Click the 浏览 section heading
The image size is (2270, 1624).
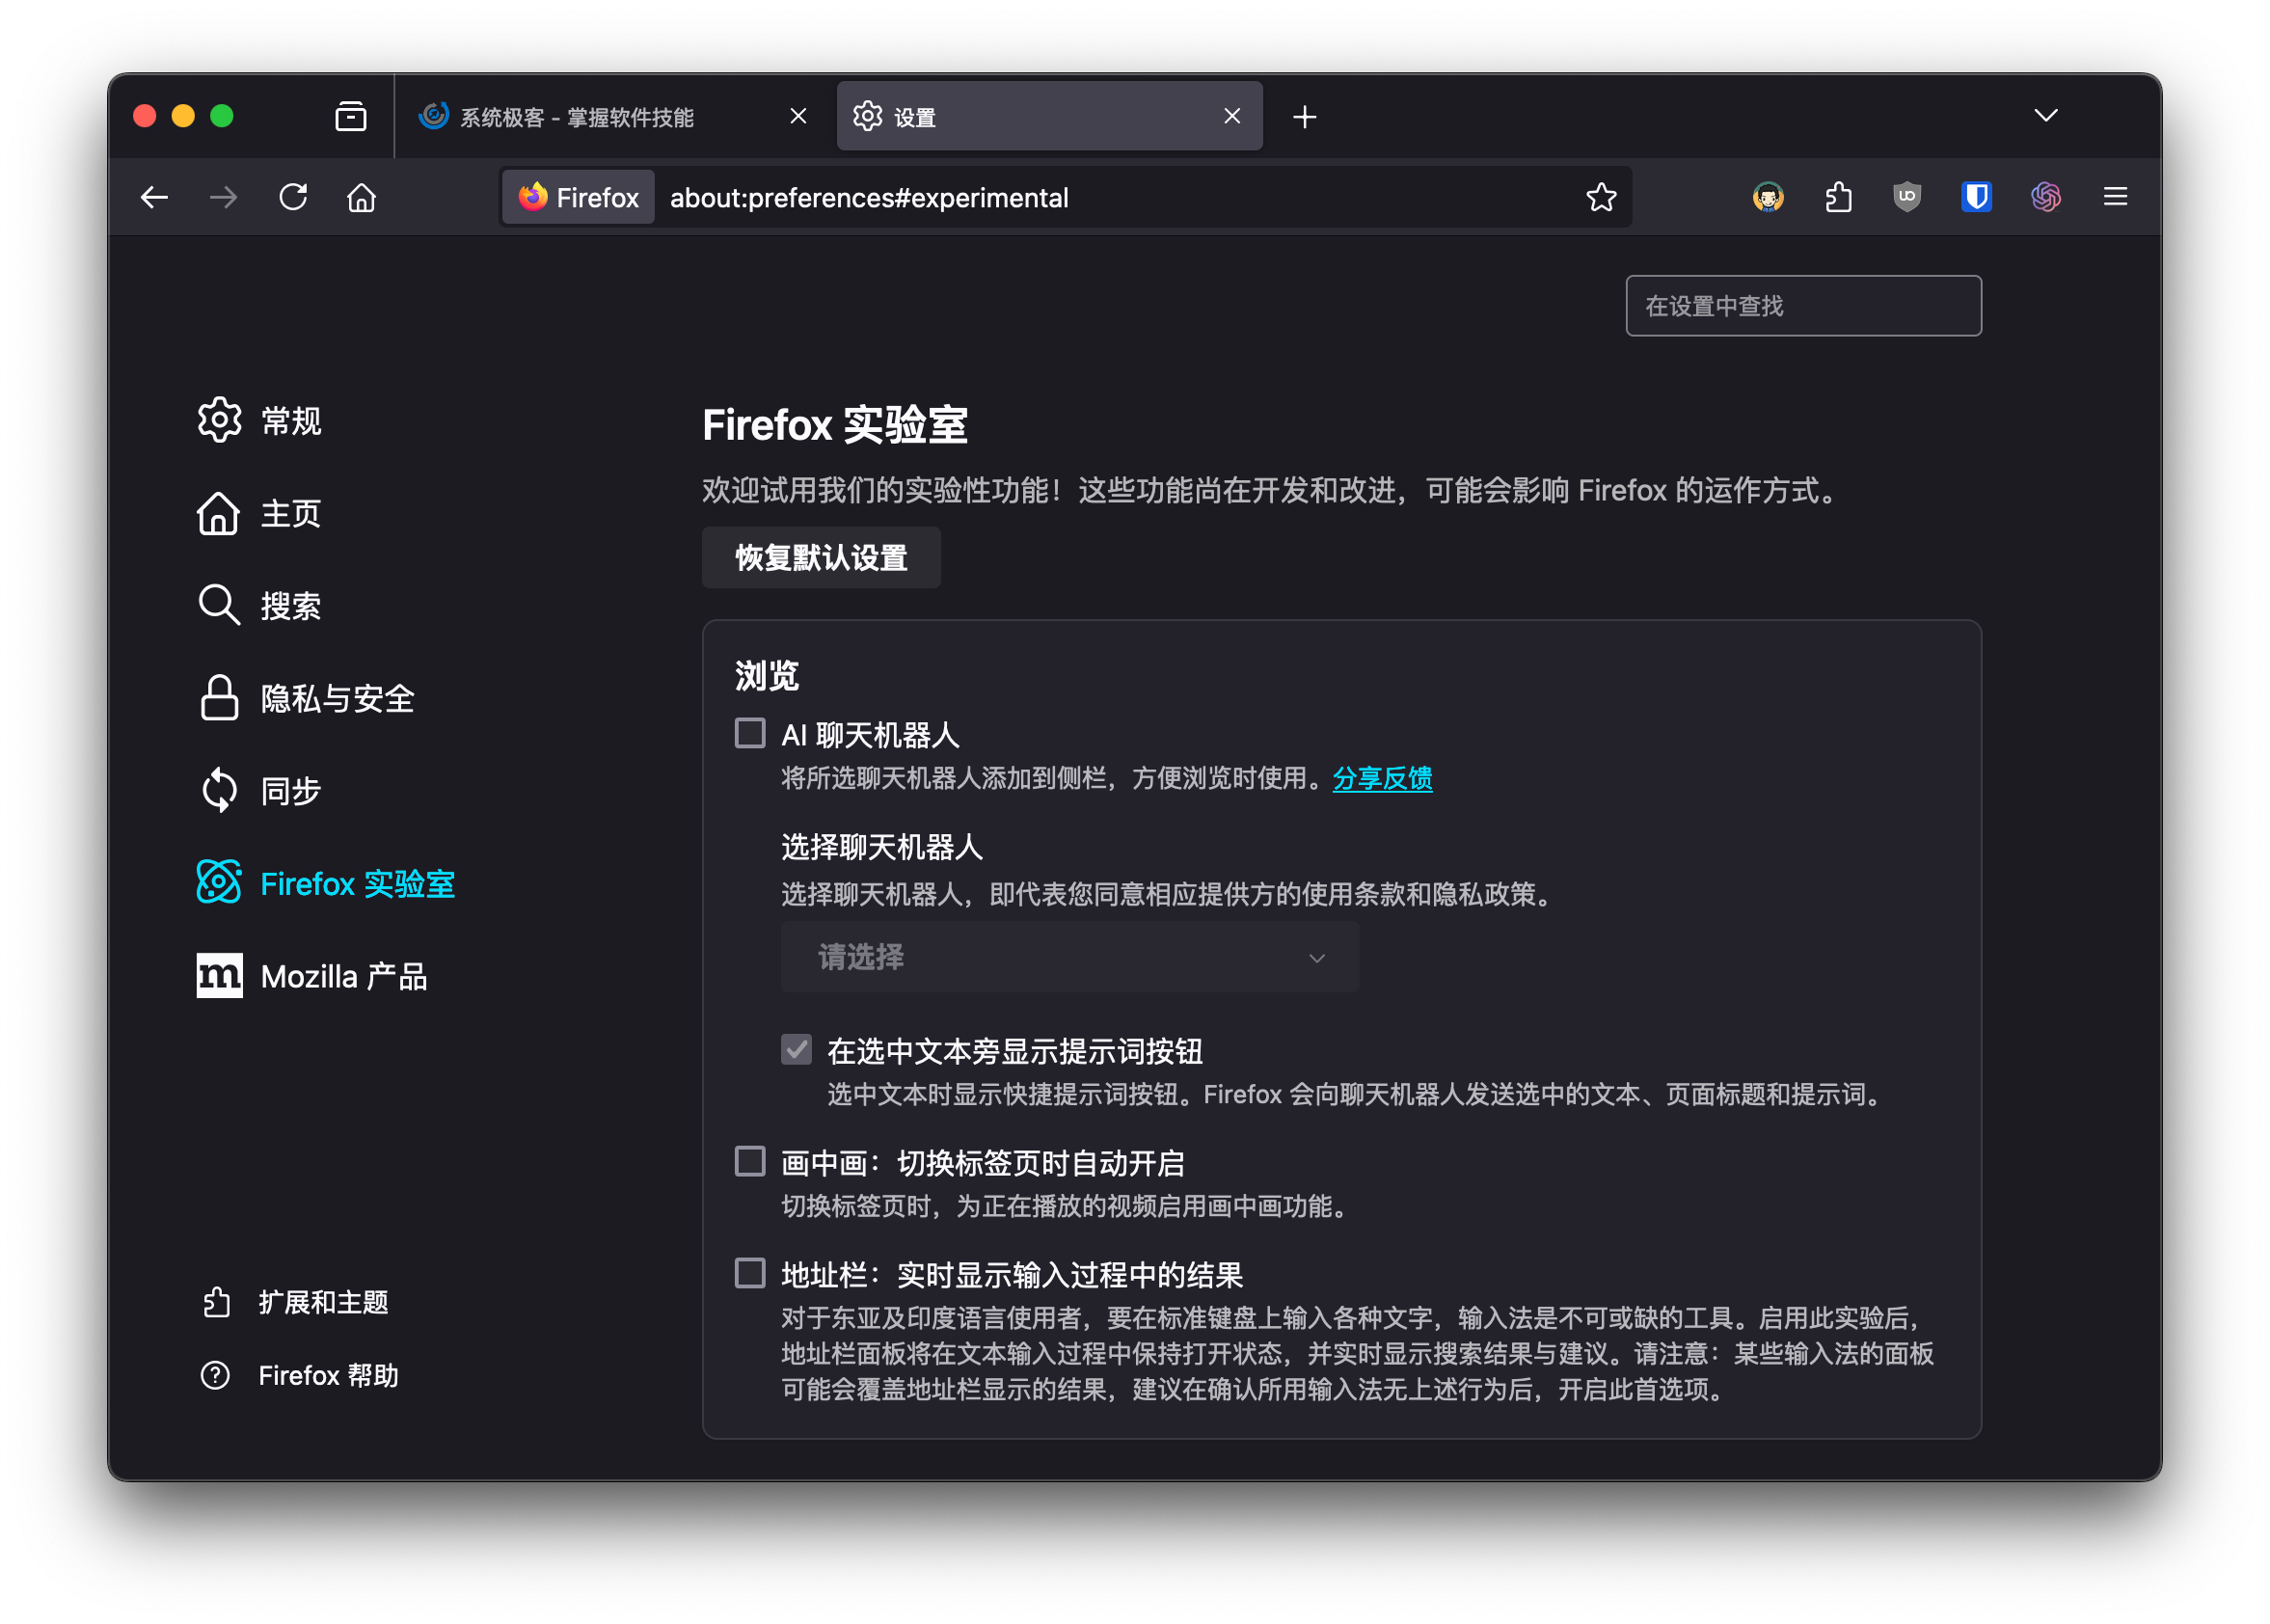click(767, 676)
